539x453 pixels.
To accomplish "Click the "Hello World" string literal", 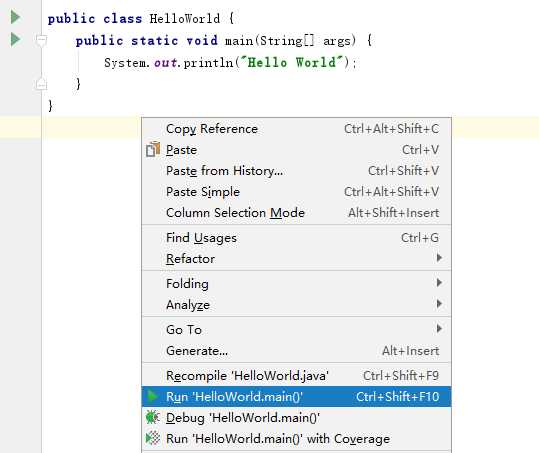I will point(292,63).
